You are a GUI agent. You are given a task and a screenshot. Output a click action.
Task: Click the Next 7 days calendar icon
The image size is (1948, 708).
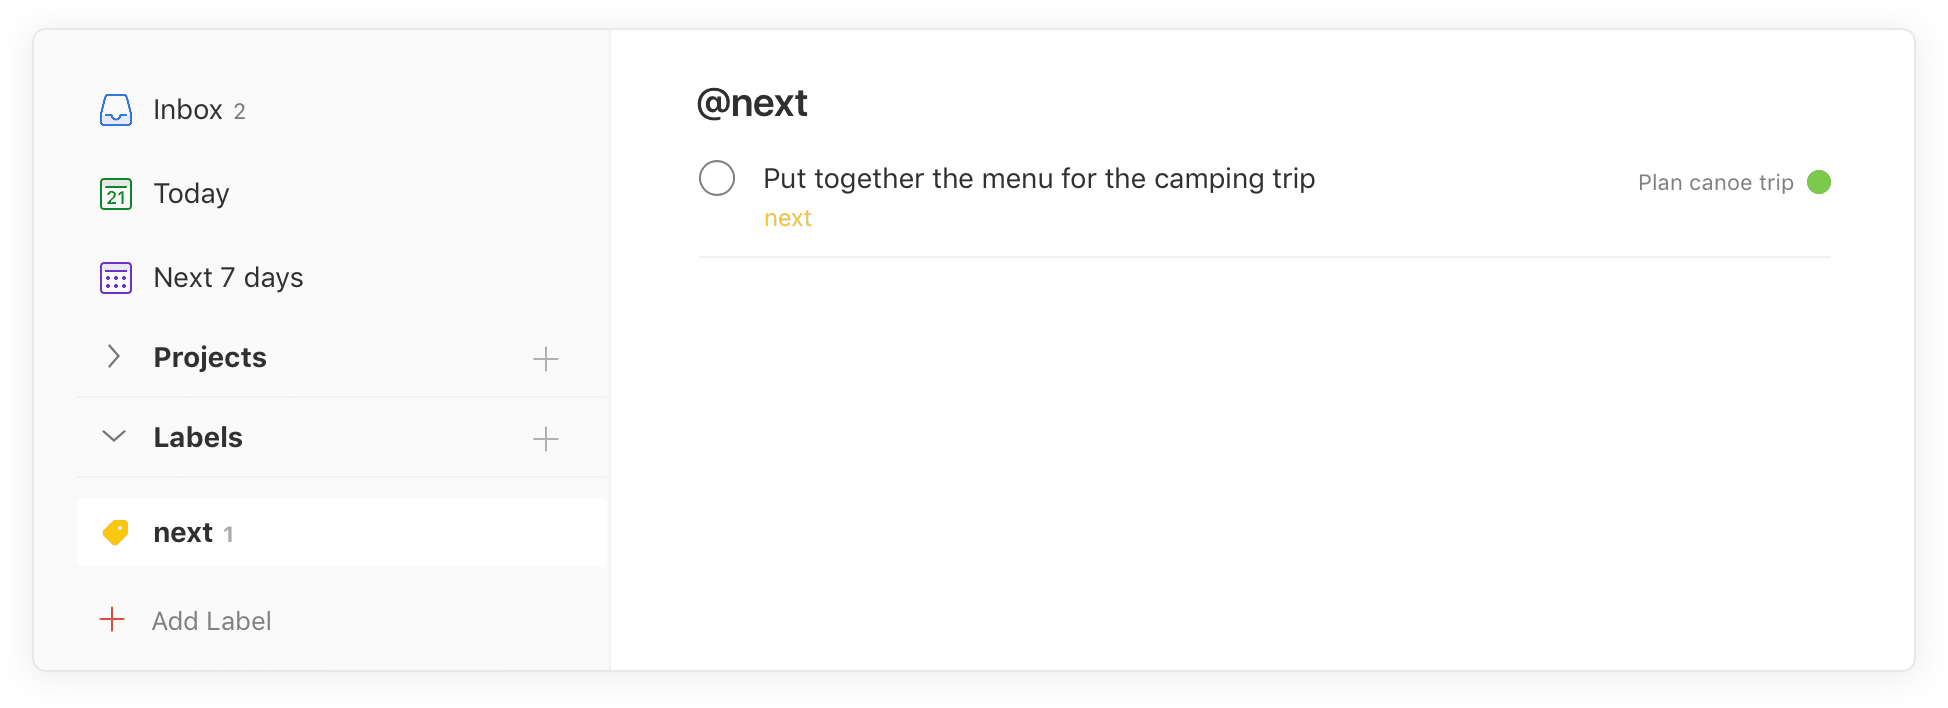coord(116,278)
